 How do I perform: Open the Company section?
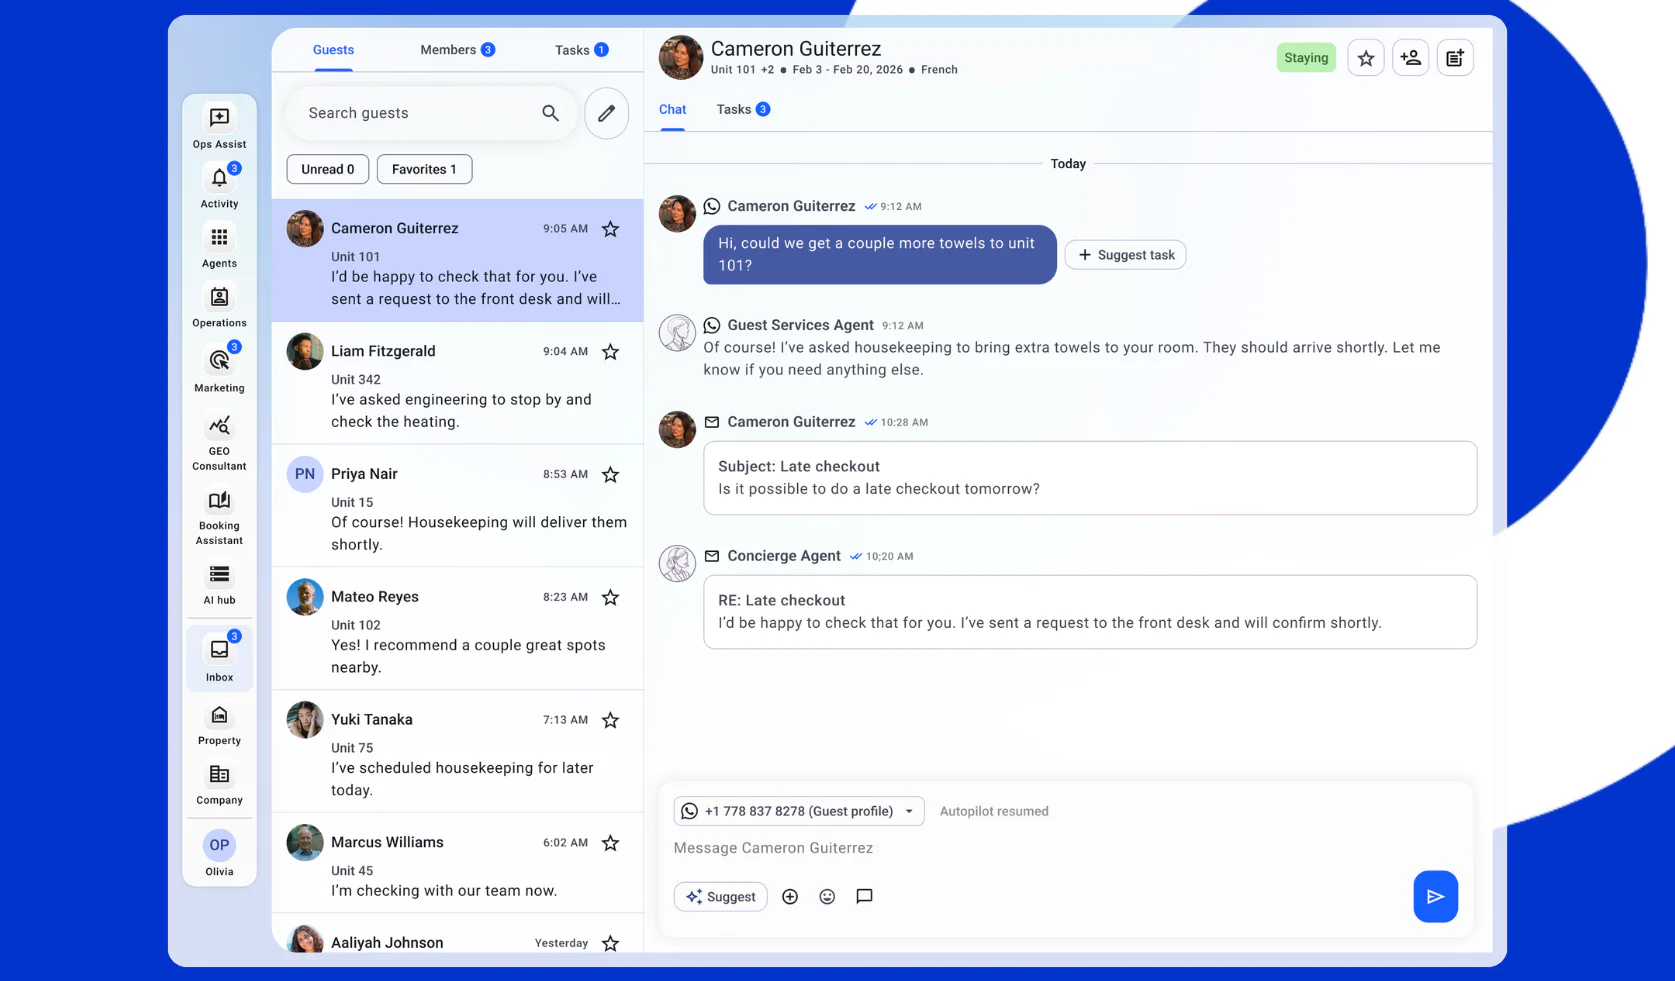[x=219, y=784]
